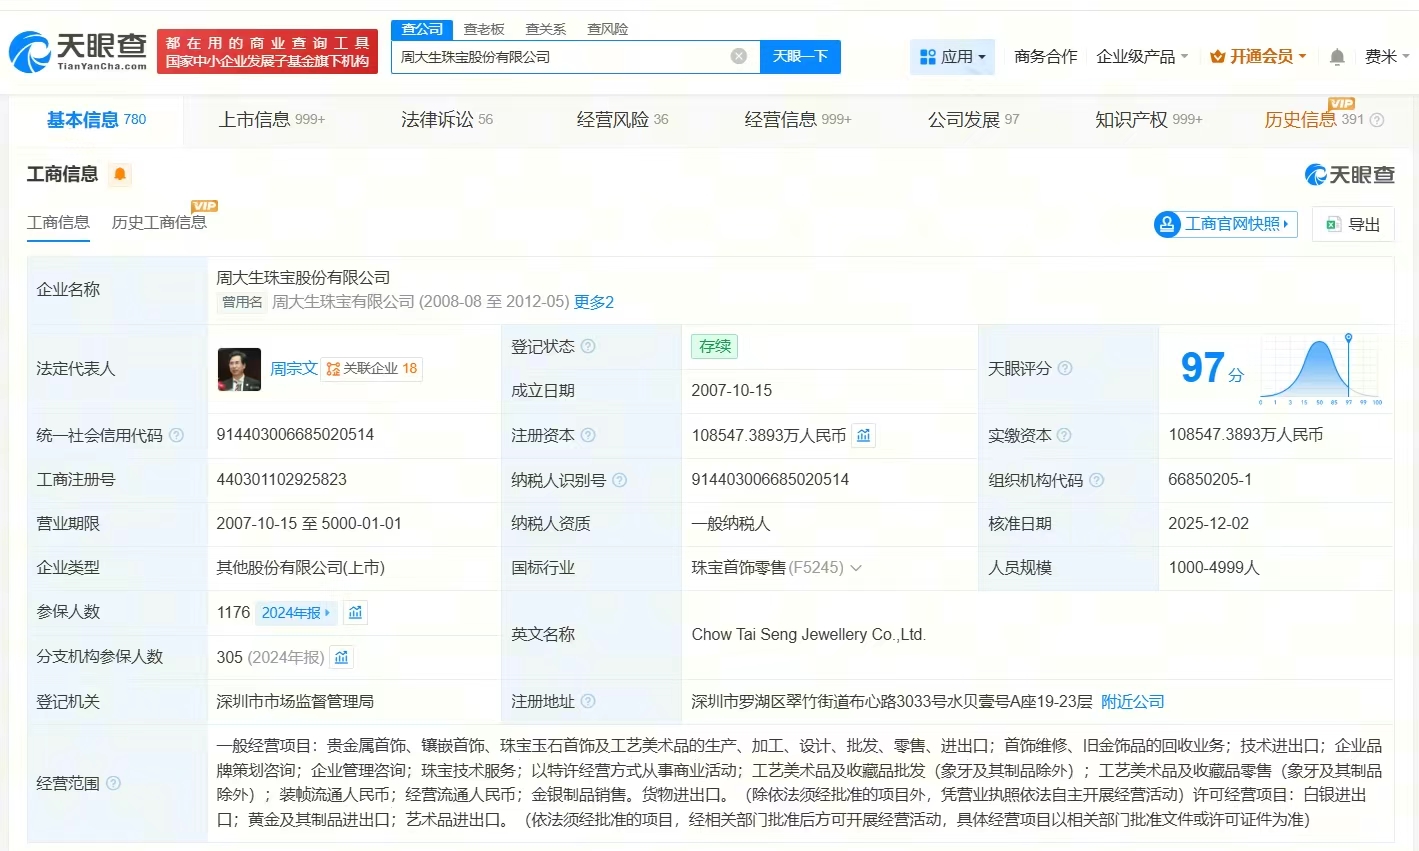Open the 应用 apps dropdown
Screen dimensions: 1419x851
coord(952,57)
